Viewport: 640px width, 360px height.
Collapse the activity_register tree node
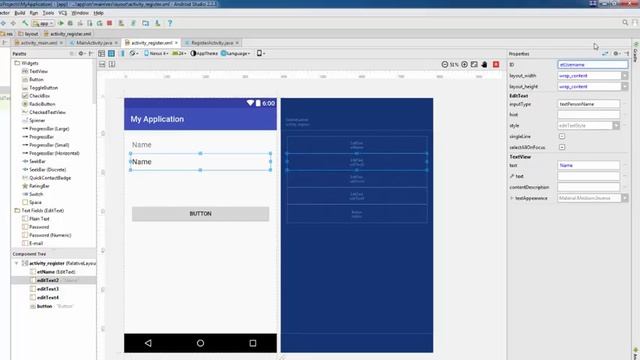pyautogui.click(x=17, y=263)
